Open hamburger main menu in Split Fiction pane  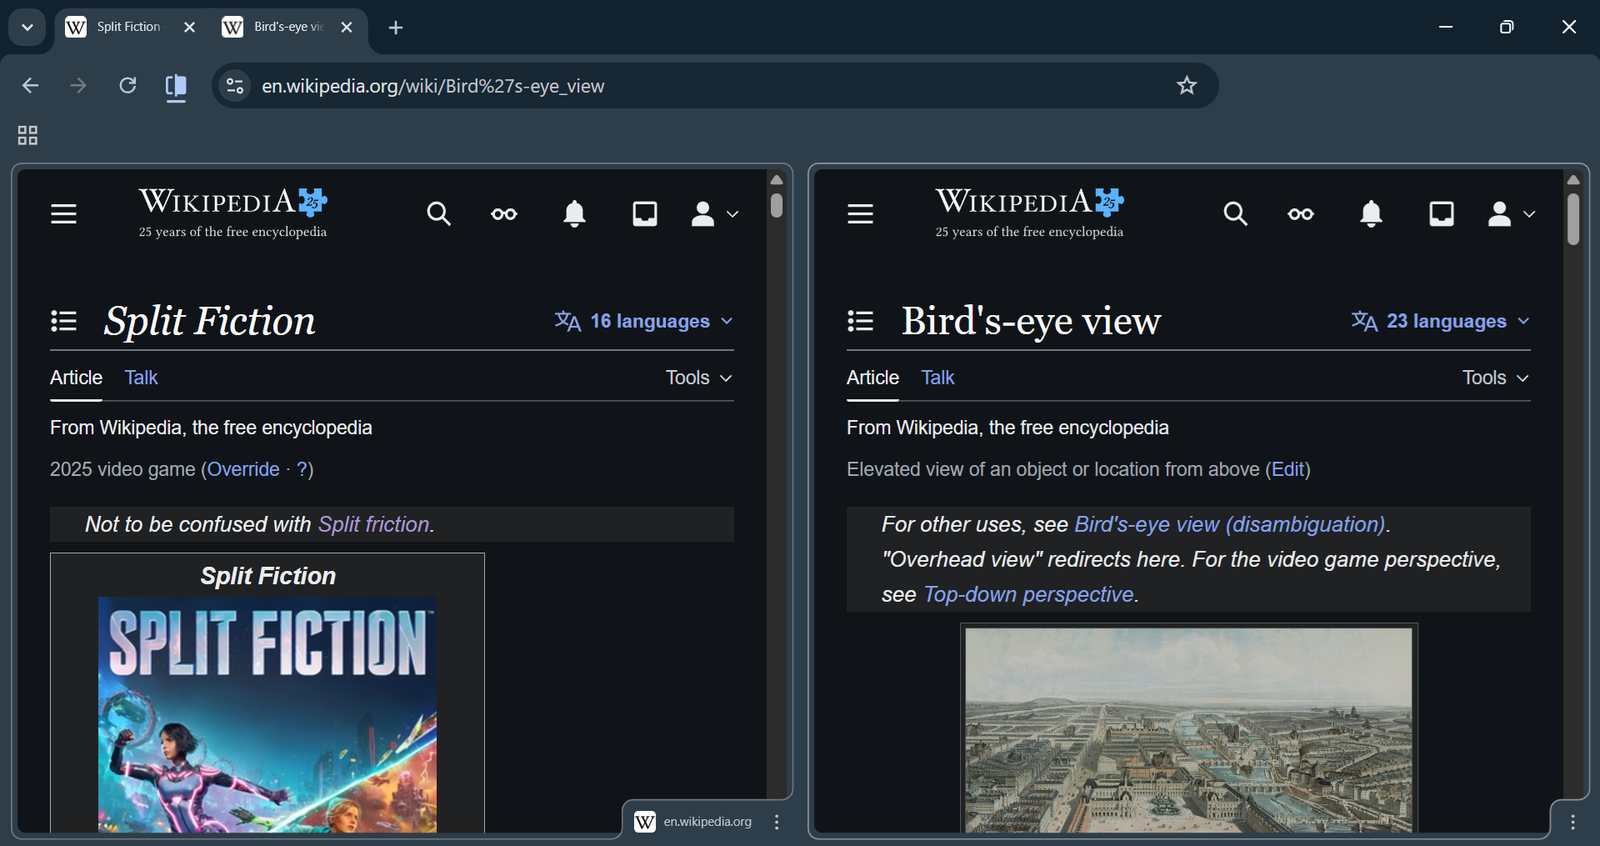64,214
